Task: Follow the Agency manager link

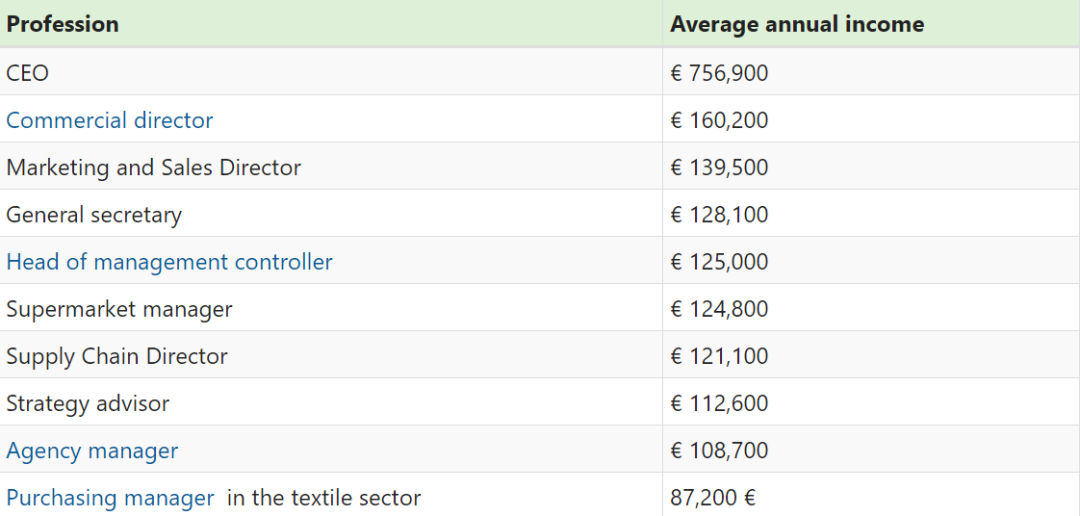Action: pos(92,451)
